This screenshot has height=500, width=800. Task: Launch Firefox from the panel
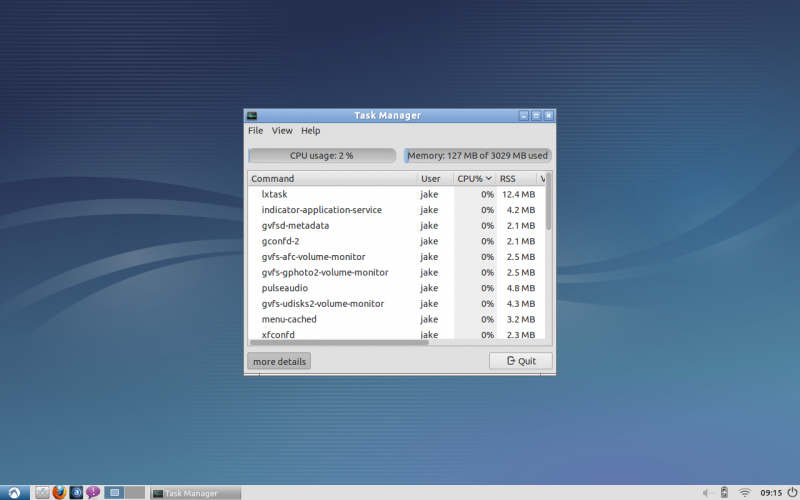59,492
